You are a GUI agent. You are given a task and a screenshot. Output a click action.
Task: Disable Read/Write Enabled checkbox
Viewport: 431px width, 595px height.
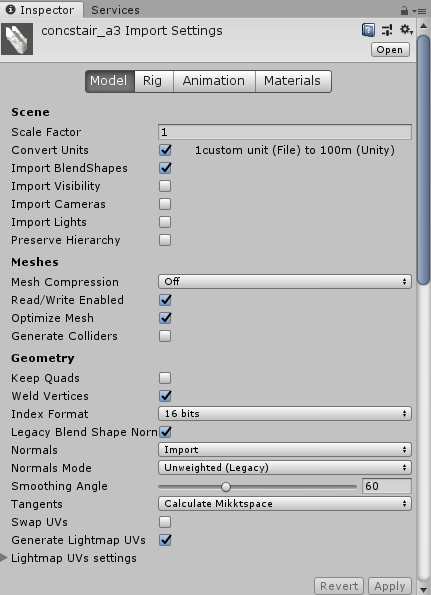165,300
